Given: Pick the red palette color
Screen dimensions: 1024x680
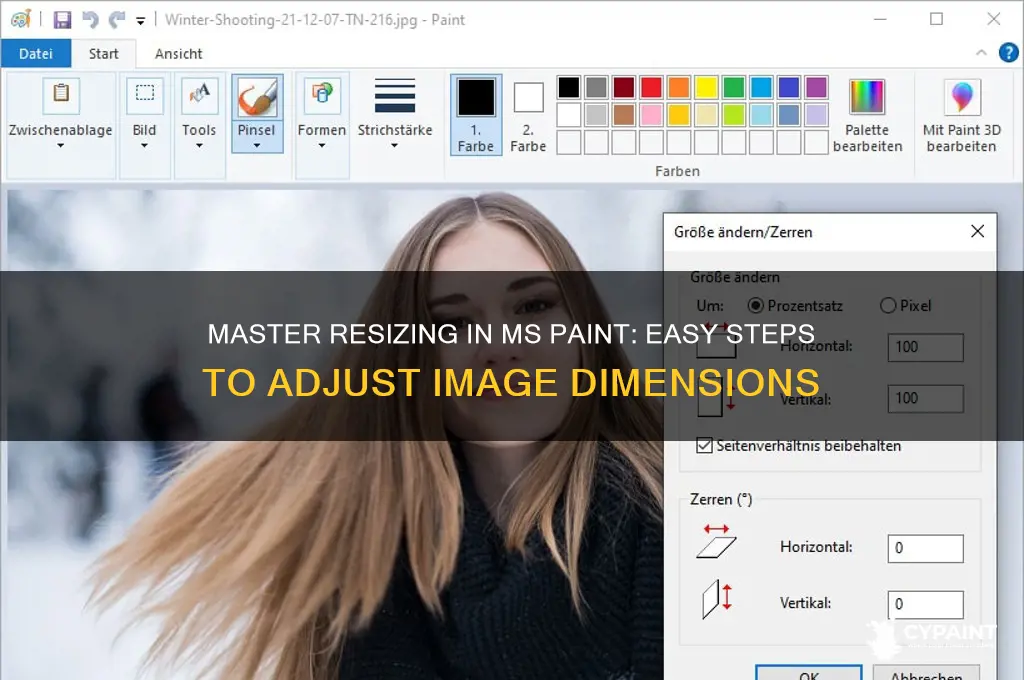Looking at the screenshot, I should 651,88.
